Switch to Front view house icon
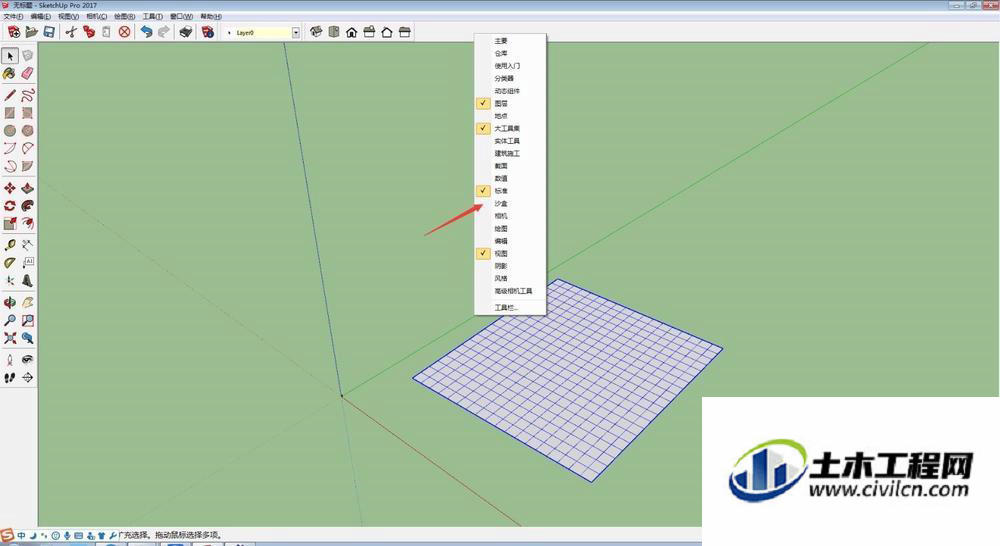1000x546 pixels. click(x=351, y=32)
